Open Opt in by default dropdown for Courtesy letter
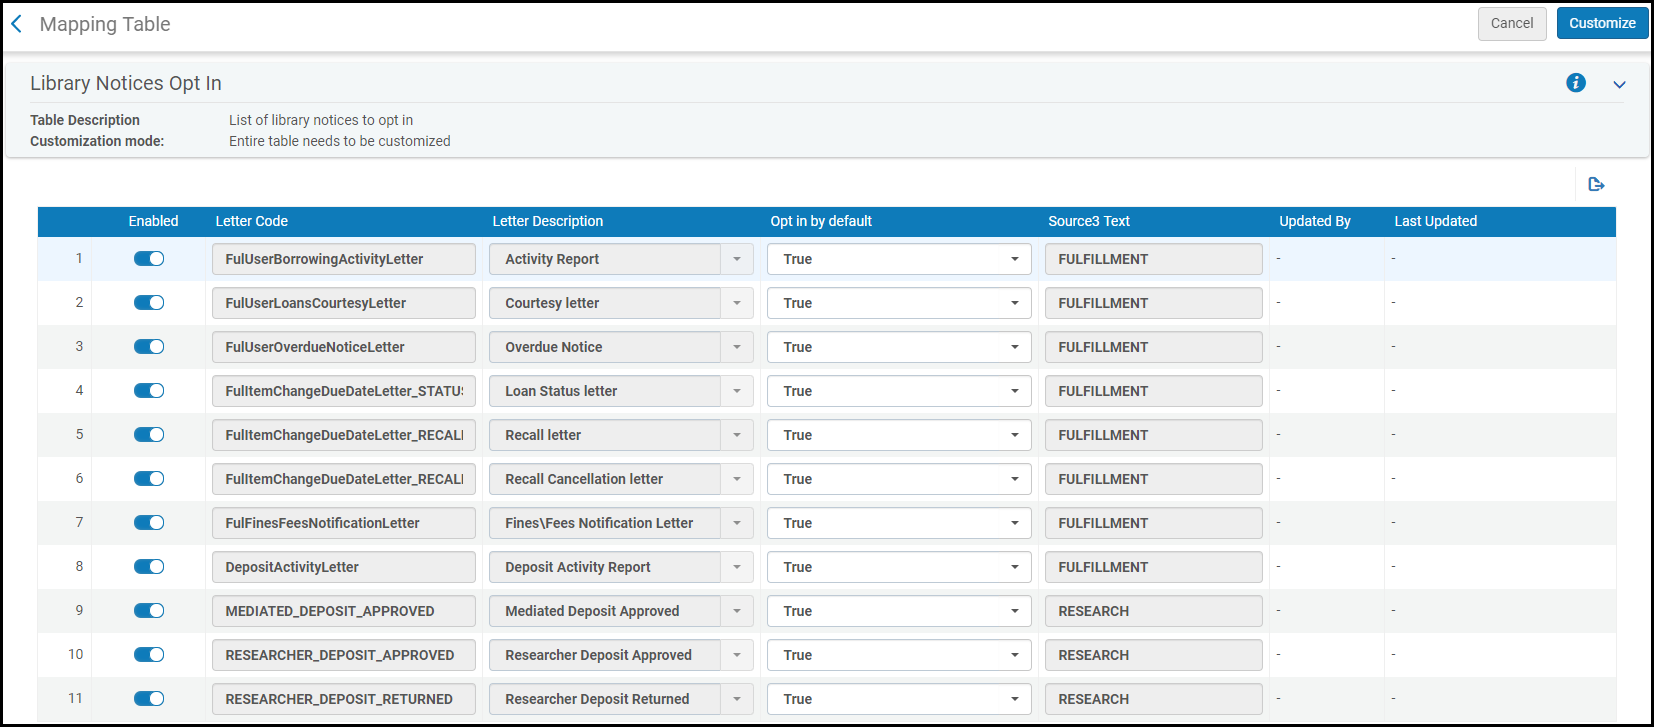 pyautogui.click(x=899, y=303)
